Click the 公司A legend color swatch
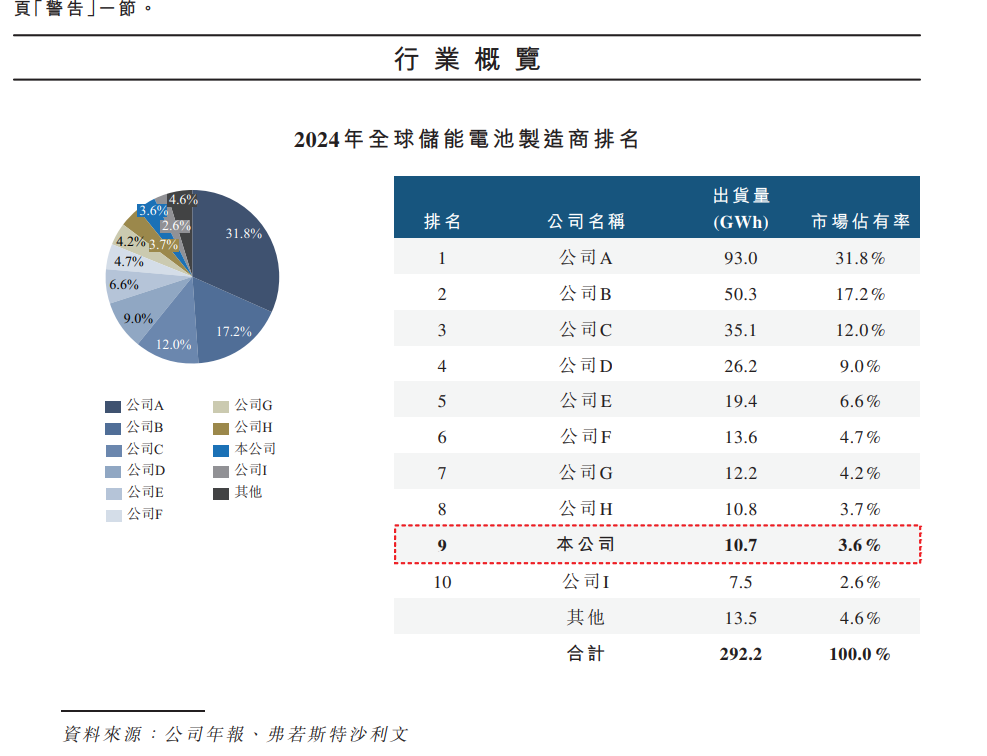 [113, 406]
